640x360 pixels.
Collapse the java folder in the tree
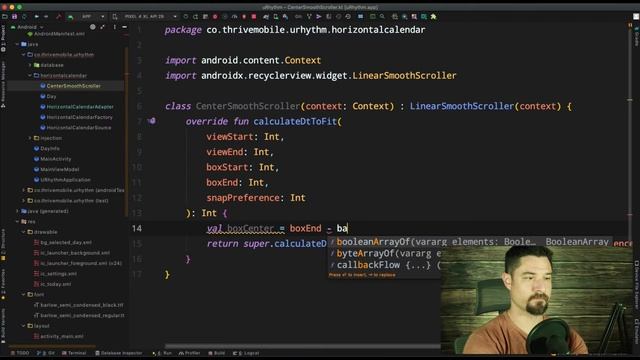coord(17,44)
